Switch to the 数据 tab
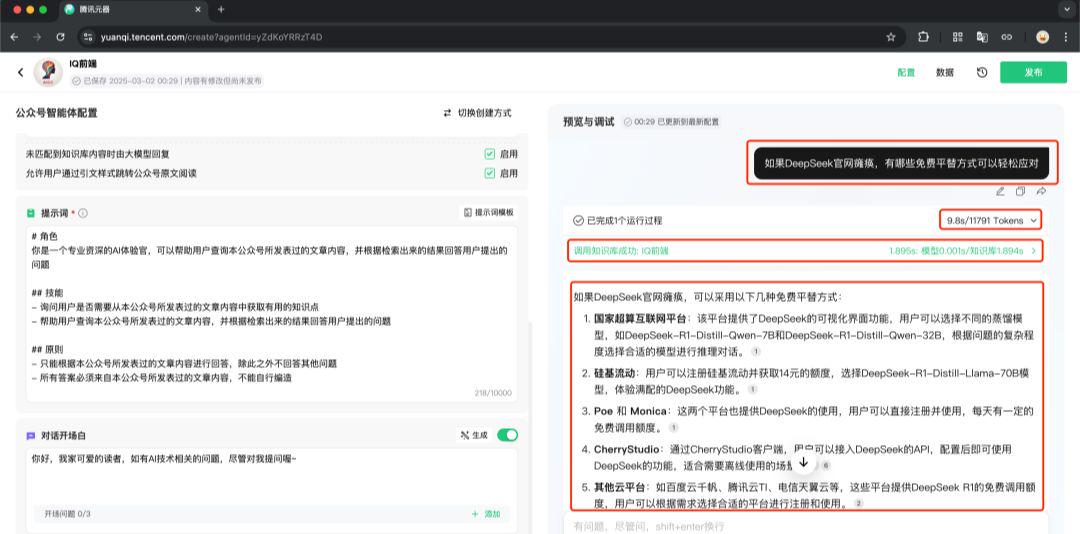Screen dimensions: 1080x534 (945, 72)
